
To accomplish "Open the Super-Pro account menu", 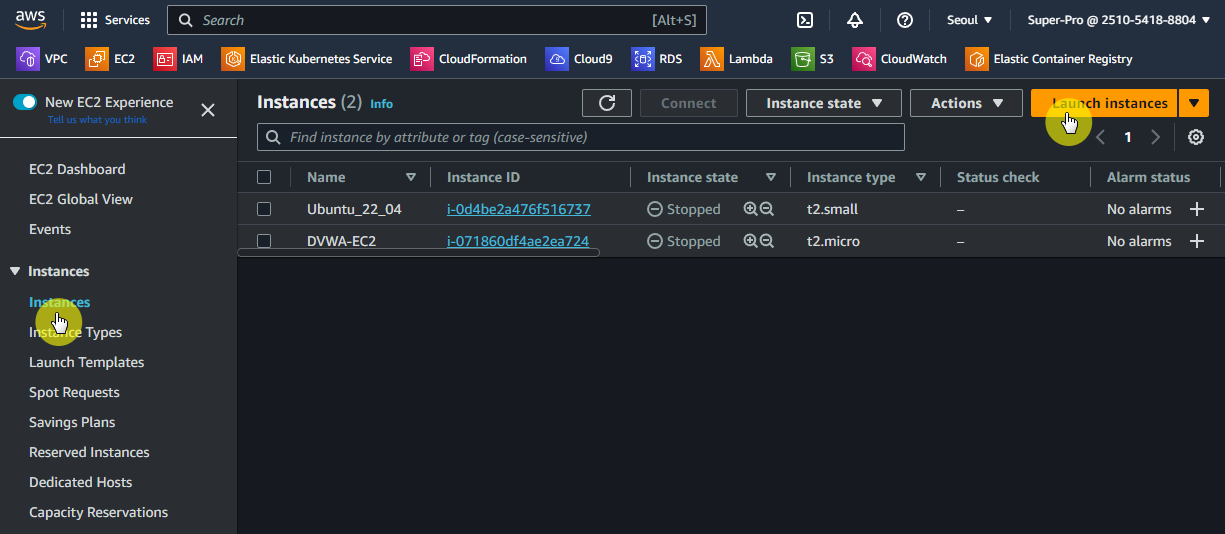I will point(1118,20).
